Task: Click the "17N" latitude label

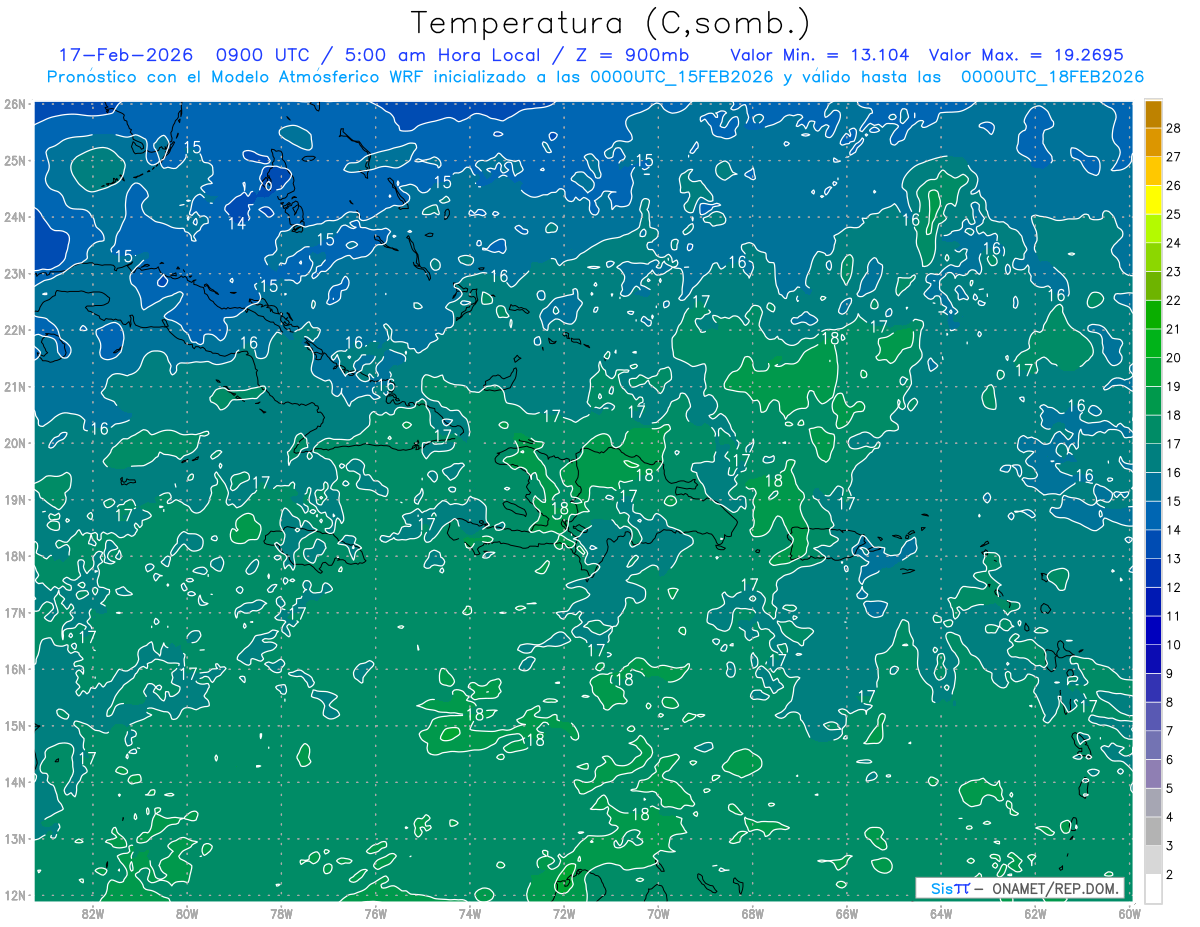Action: coord(14,612)
